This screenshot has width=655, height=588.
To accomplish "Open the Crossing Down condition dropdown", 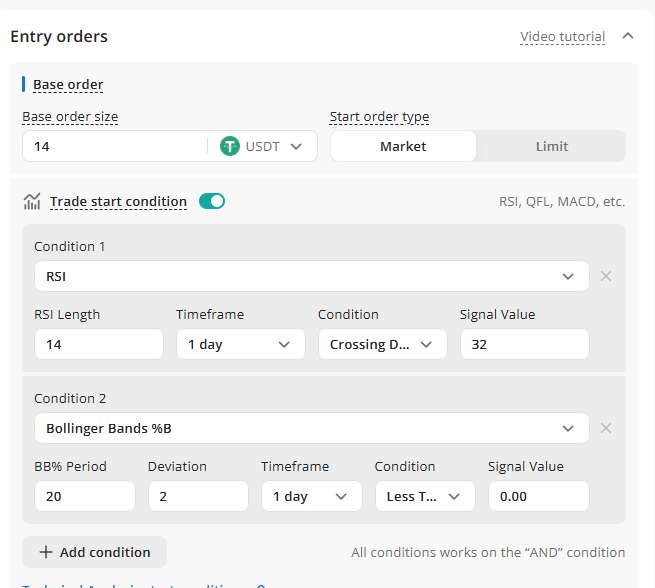I will pyautogui.click(x=382, y=344).
